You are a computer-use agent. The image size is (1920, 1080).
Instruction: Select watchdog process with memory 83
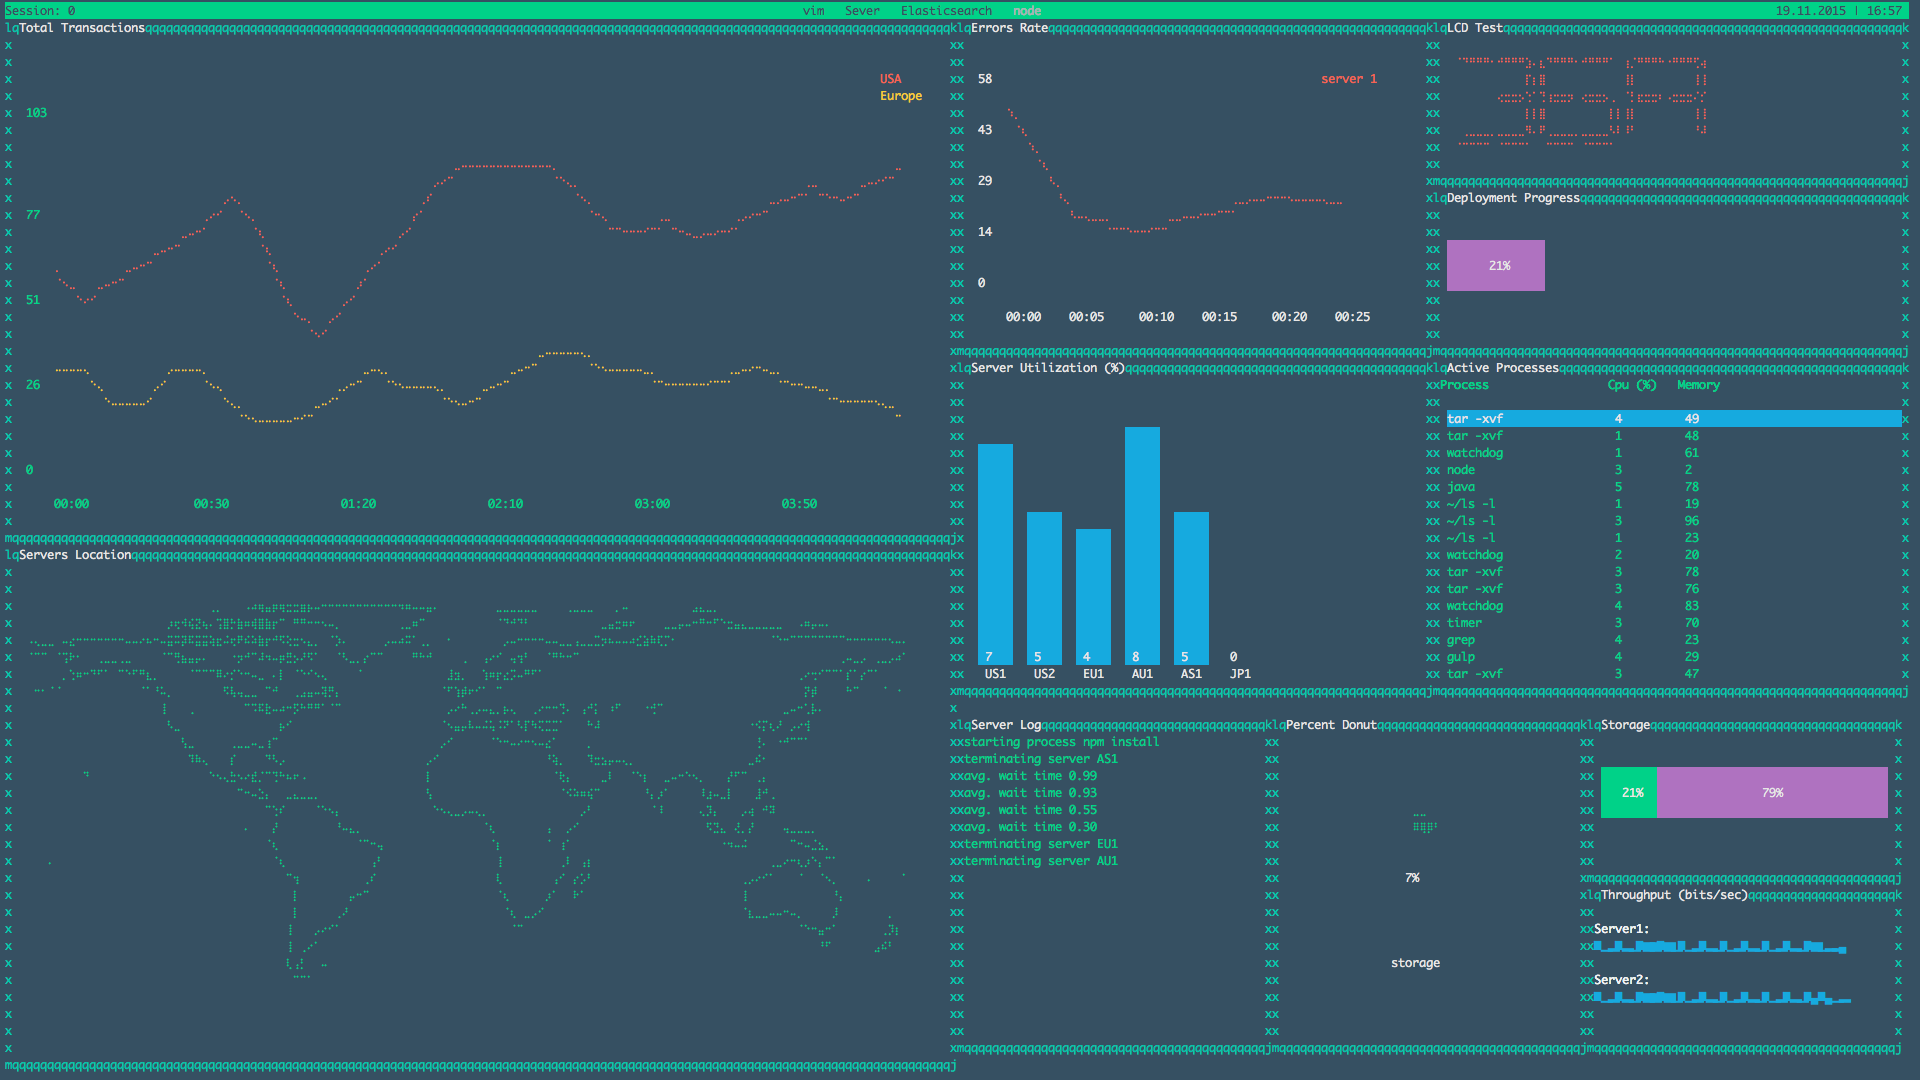(x=1674, y=606)
